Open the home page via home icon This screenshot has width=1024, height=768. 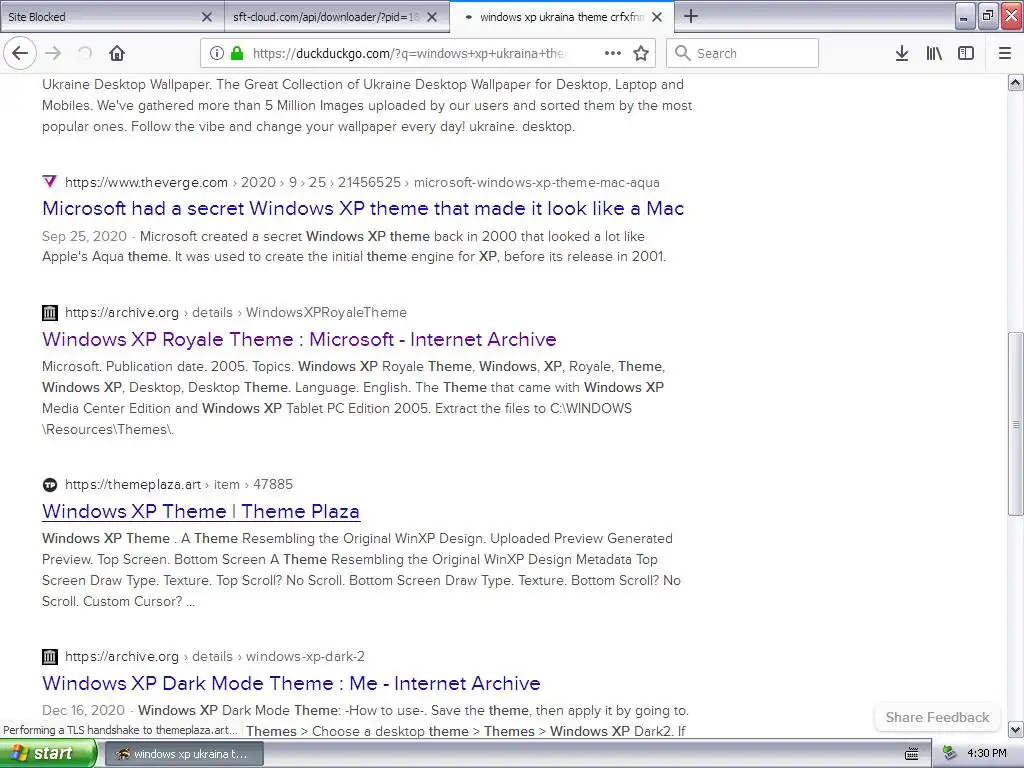(117, 53)
